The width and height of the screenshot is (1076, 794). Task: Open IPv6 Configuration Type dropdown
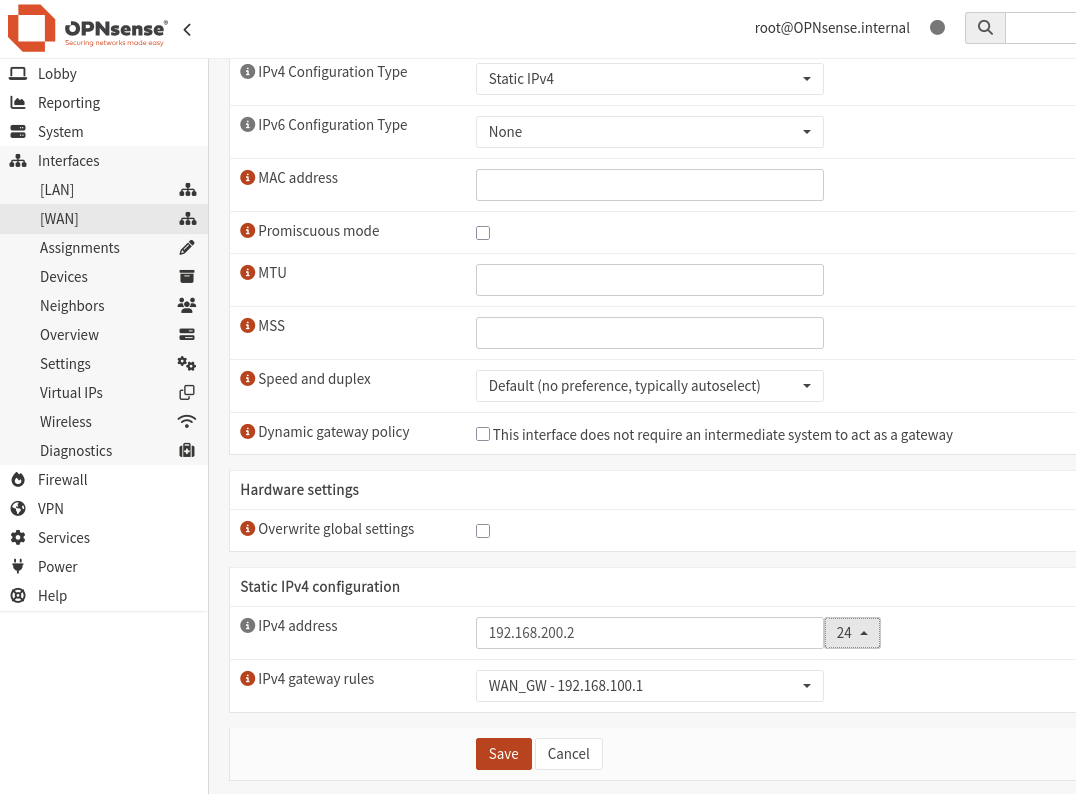[x=650, y=132]
